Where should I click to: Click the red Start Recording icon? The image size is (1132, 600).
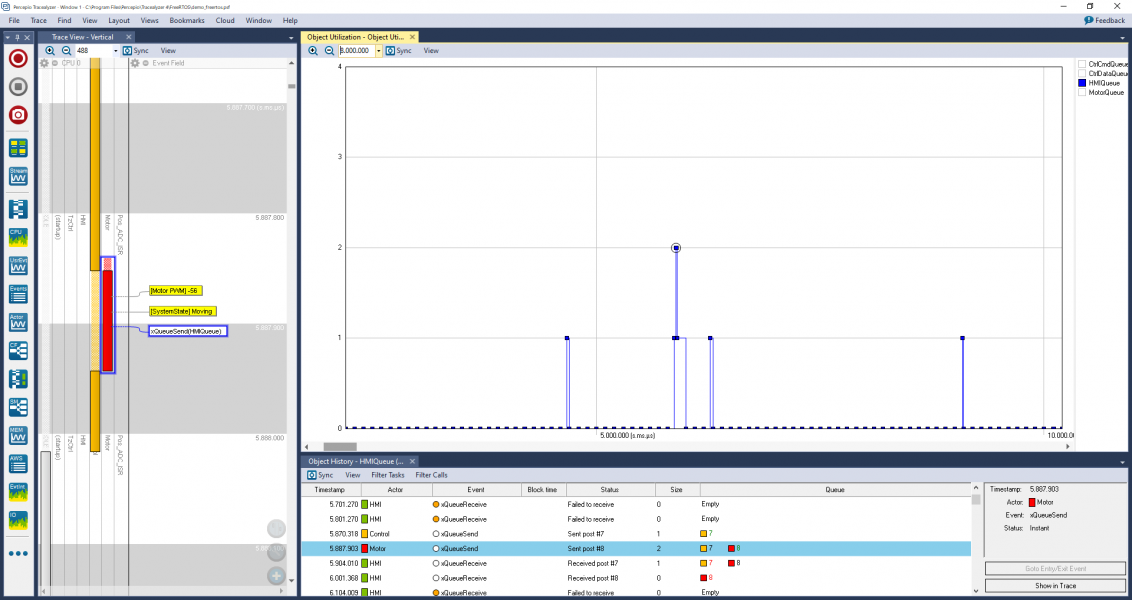pyautogui.click(x=18, y=59)
